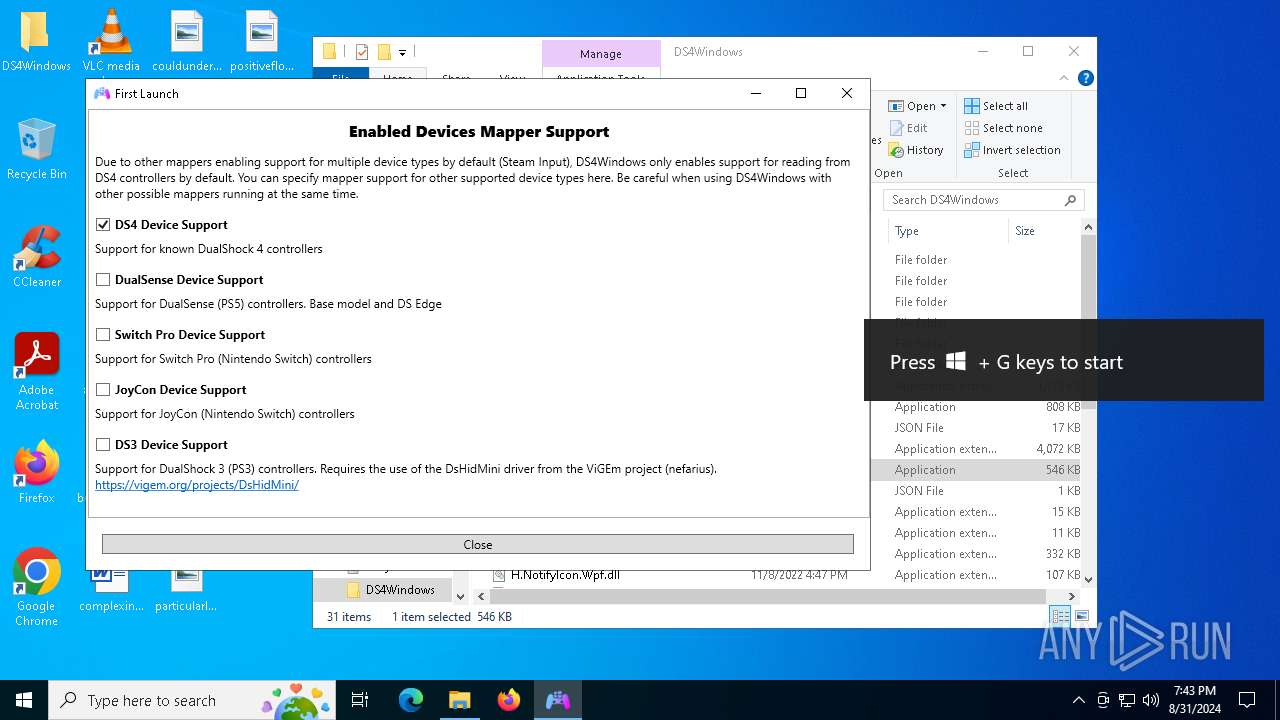Select DS4Windows folder in Explorer navigation tree

click(399, 590)
